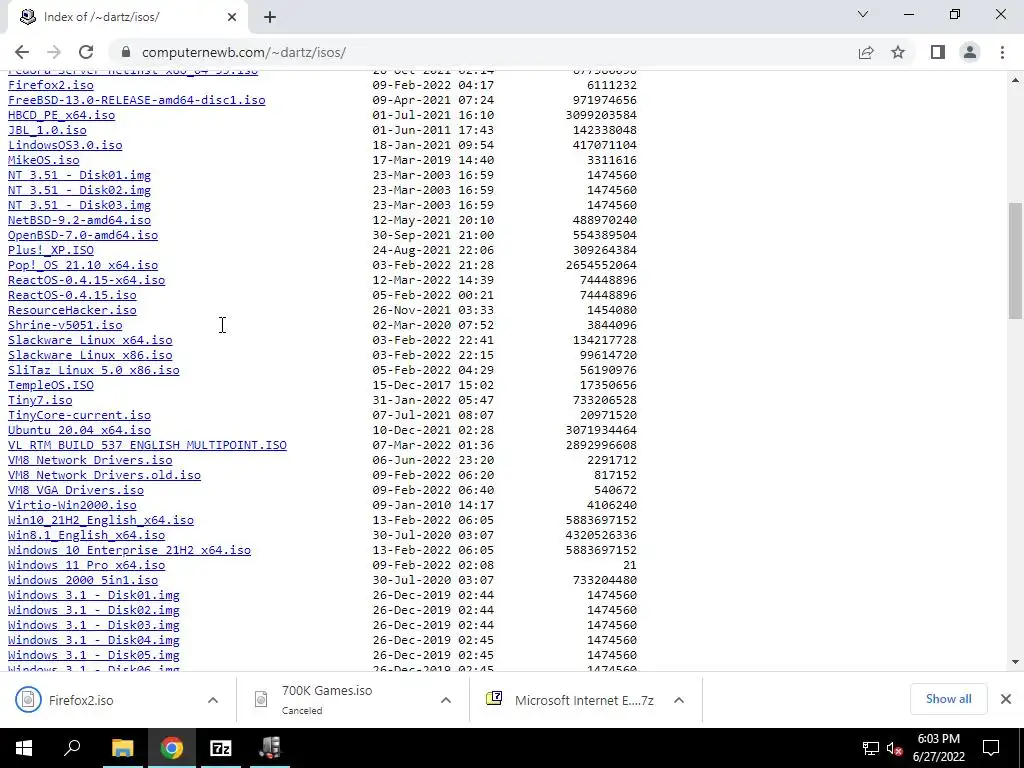This screenshot has width=1024, height=768.
Task: Show the clock and calendar
Action: (938, 748)
